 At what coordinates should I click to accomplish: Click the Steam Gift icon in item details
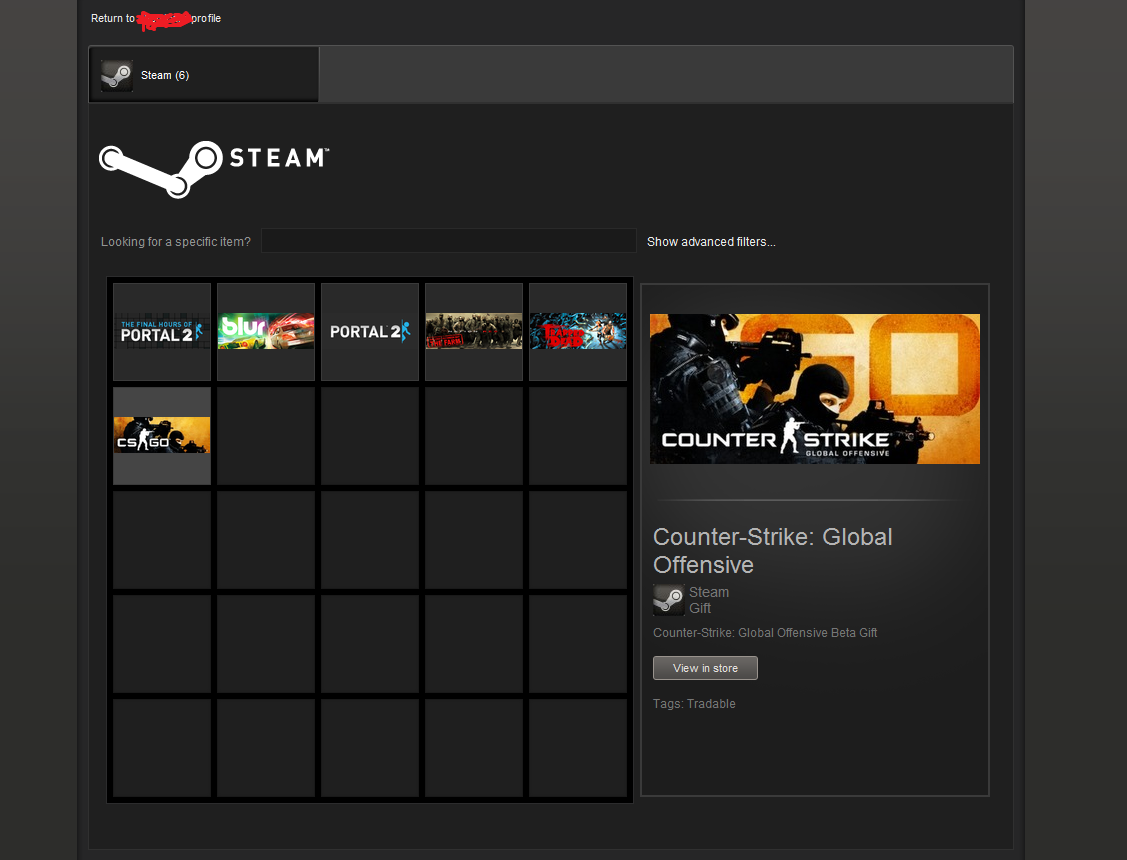(x=668, y=600)
